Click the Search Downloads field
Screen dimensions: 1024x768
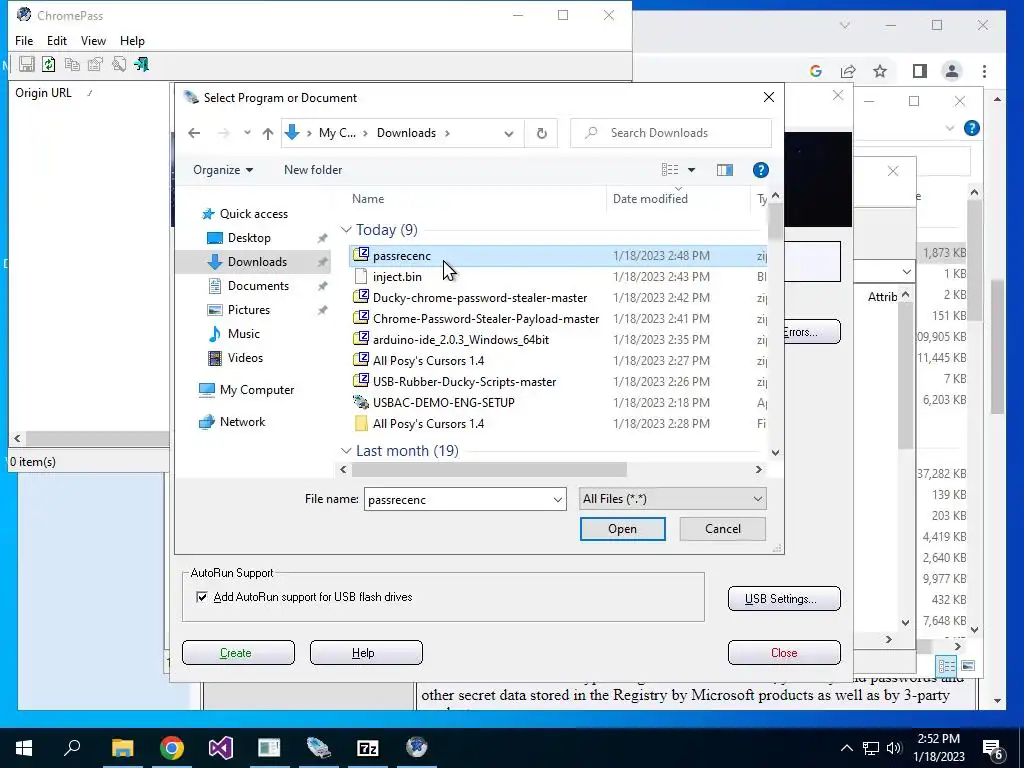[x=671, y=133]
